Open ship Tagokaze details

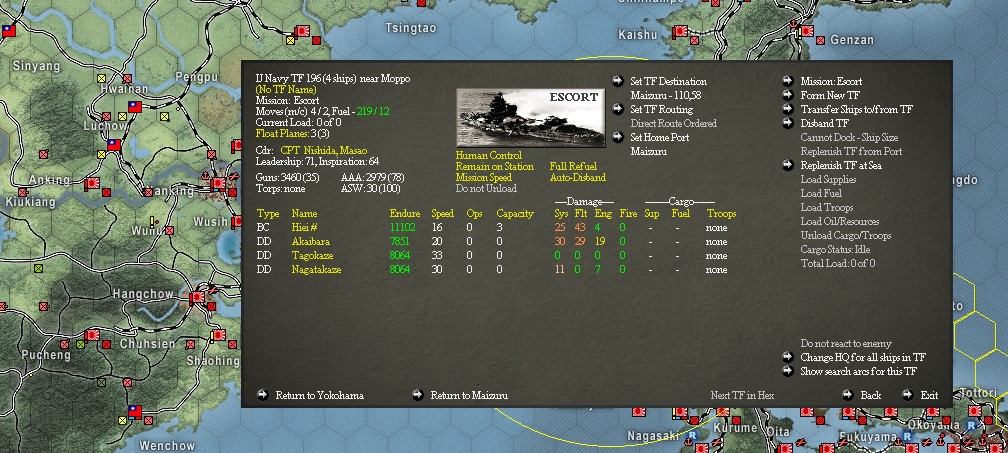pos(312,256)
